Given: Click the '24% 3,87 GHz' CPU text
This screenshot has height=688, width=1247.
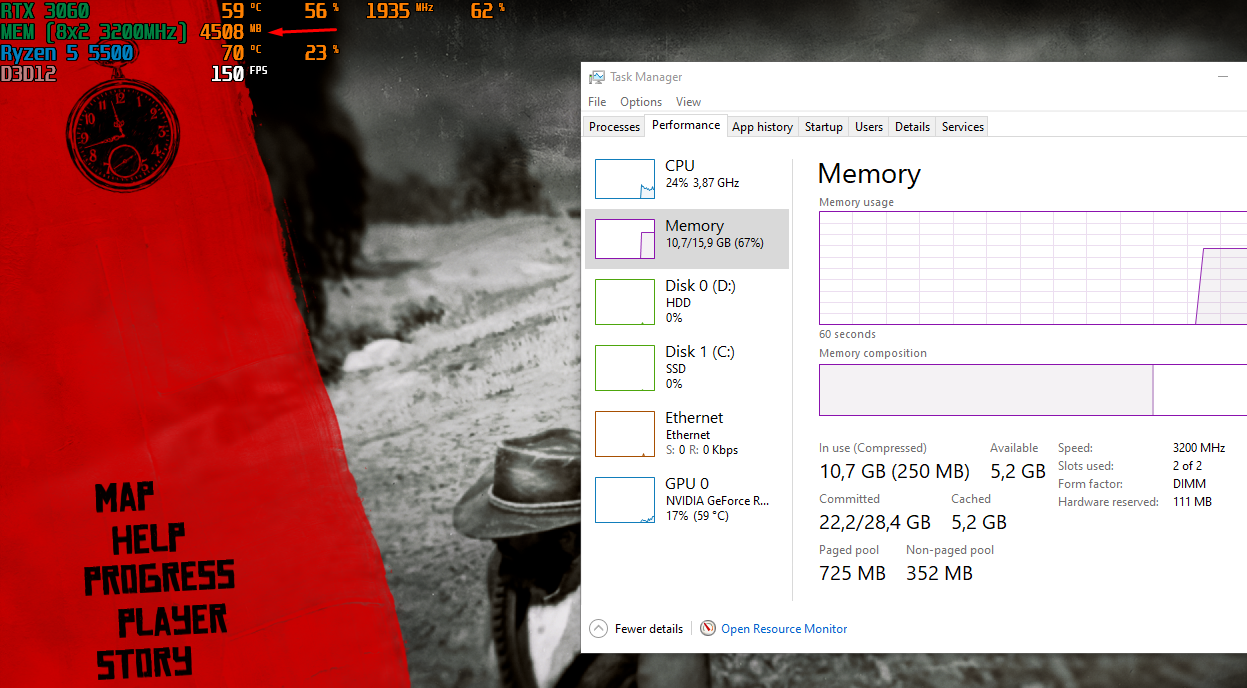Looking at the screenshot, I should click(x=702, y=183).
